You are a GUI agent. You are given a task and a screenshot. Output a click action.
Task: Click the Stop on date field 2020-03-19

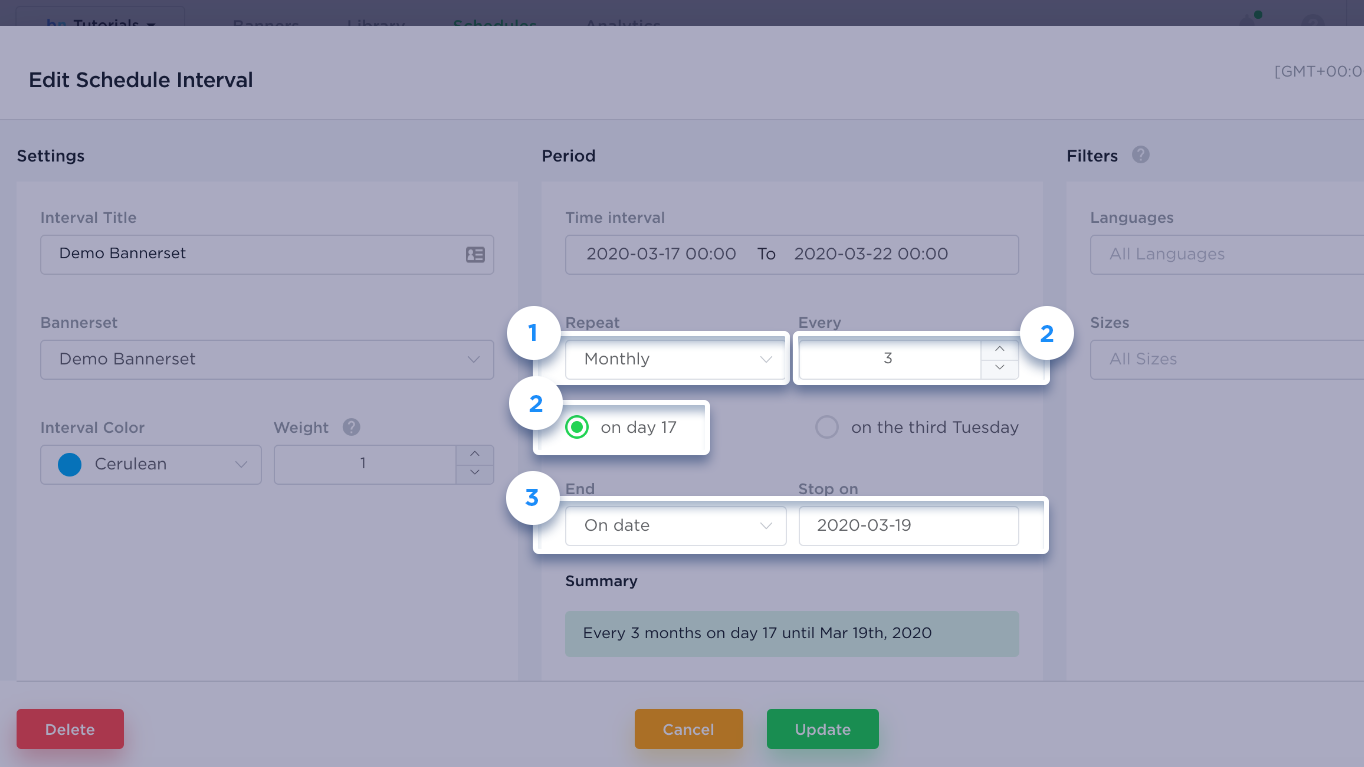click(x=909, y=526)
